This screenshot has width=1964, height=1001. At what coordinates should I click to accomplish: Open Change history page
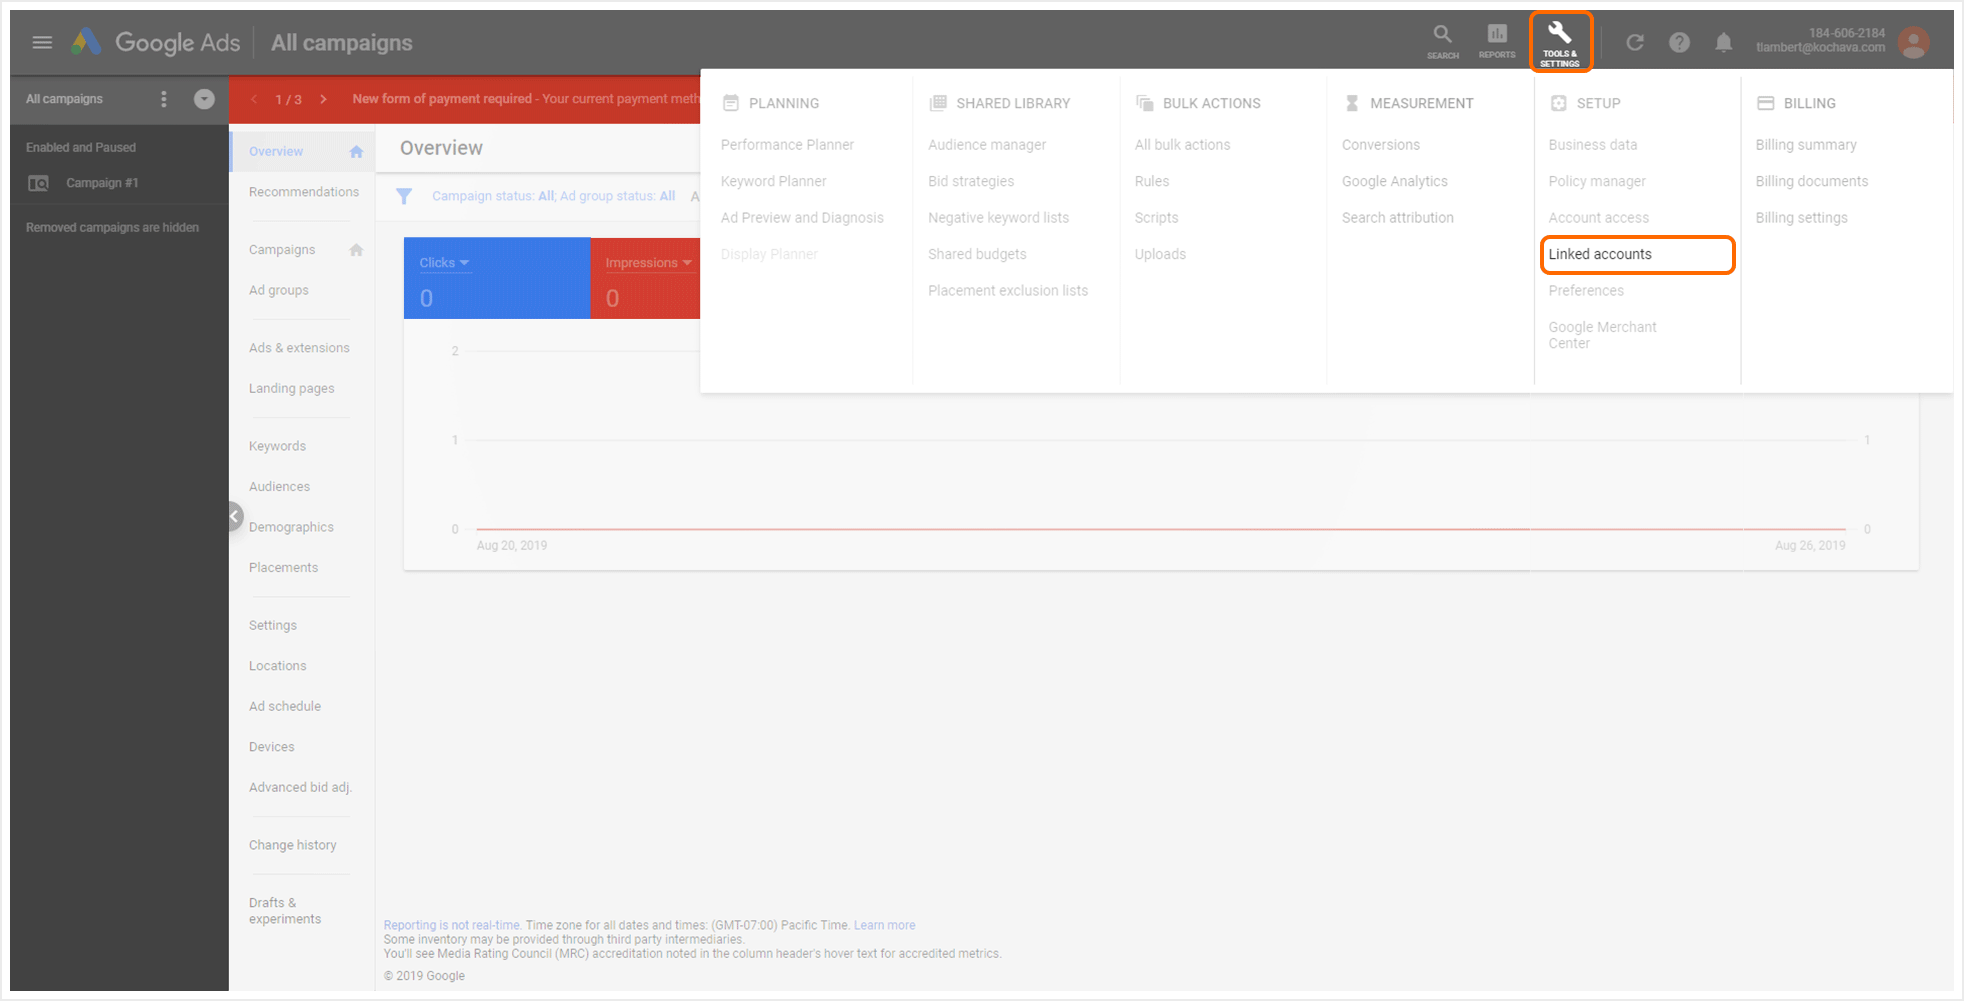point(293,845)
